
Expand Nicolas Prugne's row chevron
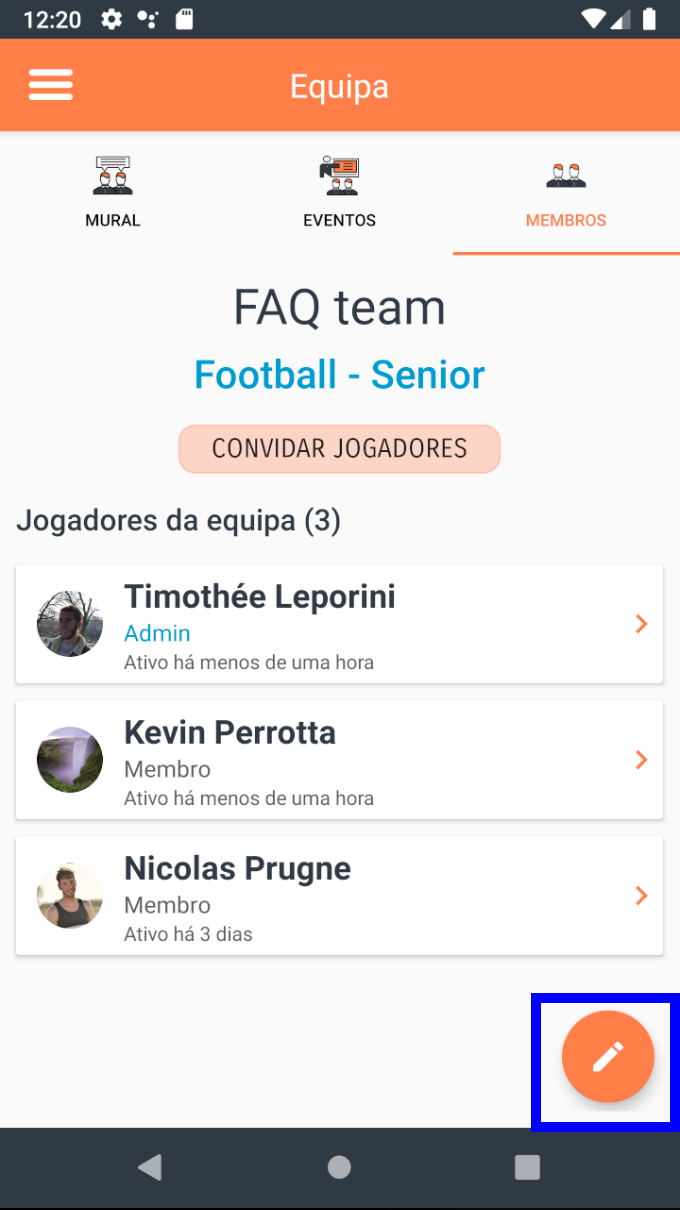[x=642, y=896]
